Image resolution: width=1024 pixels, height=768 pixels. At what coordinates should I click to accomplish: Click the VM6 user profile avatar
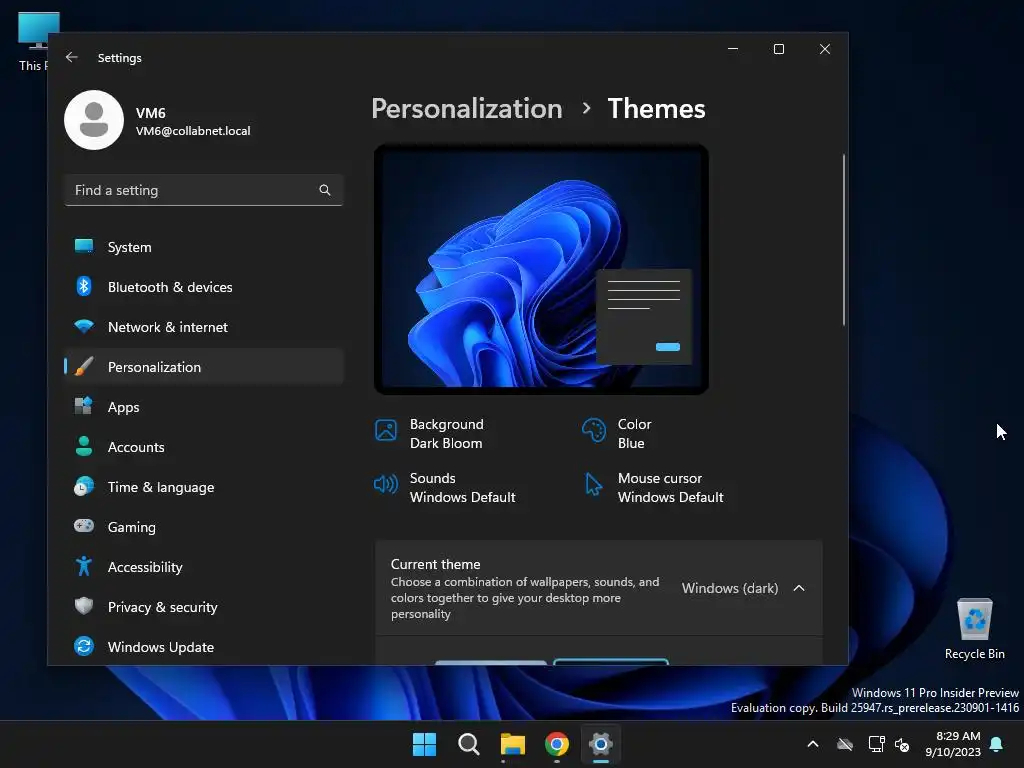click(x=94, y=120)
